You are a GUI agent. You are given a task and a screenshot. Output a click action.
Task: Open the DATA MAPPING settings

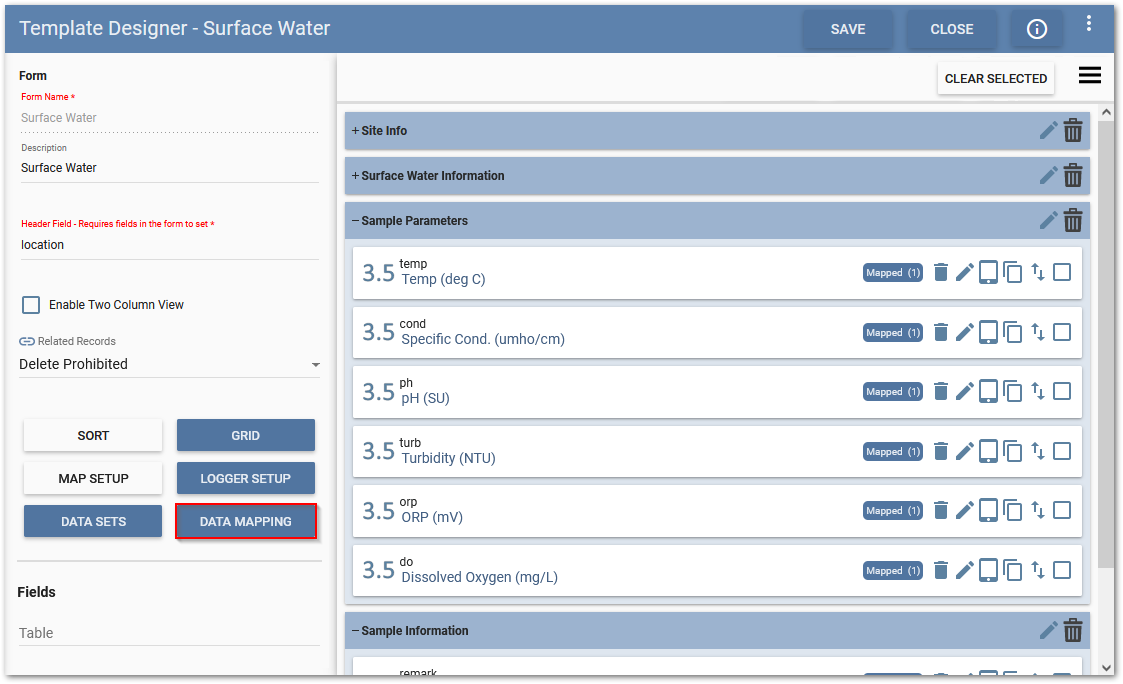click(245, 521)
